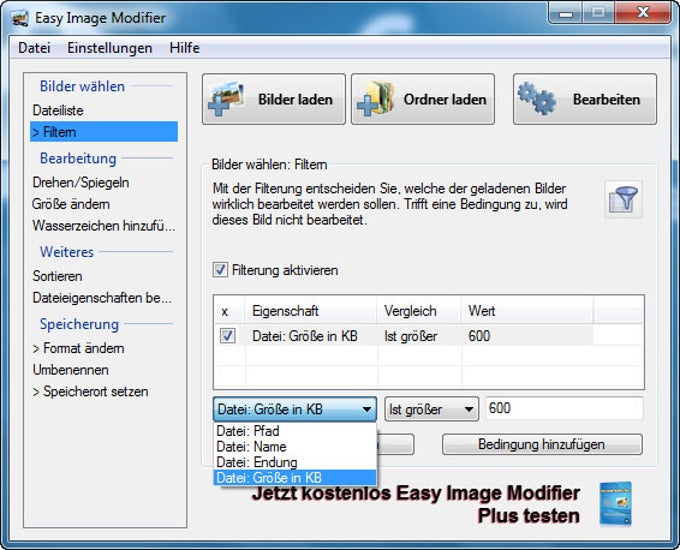Click the Bearbeiten gears button
The height and width of the screenshot is (550, 680).
click(585, 99)
